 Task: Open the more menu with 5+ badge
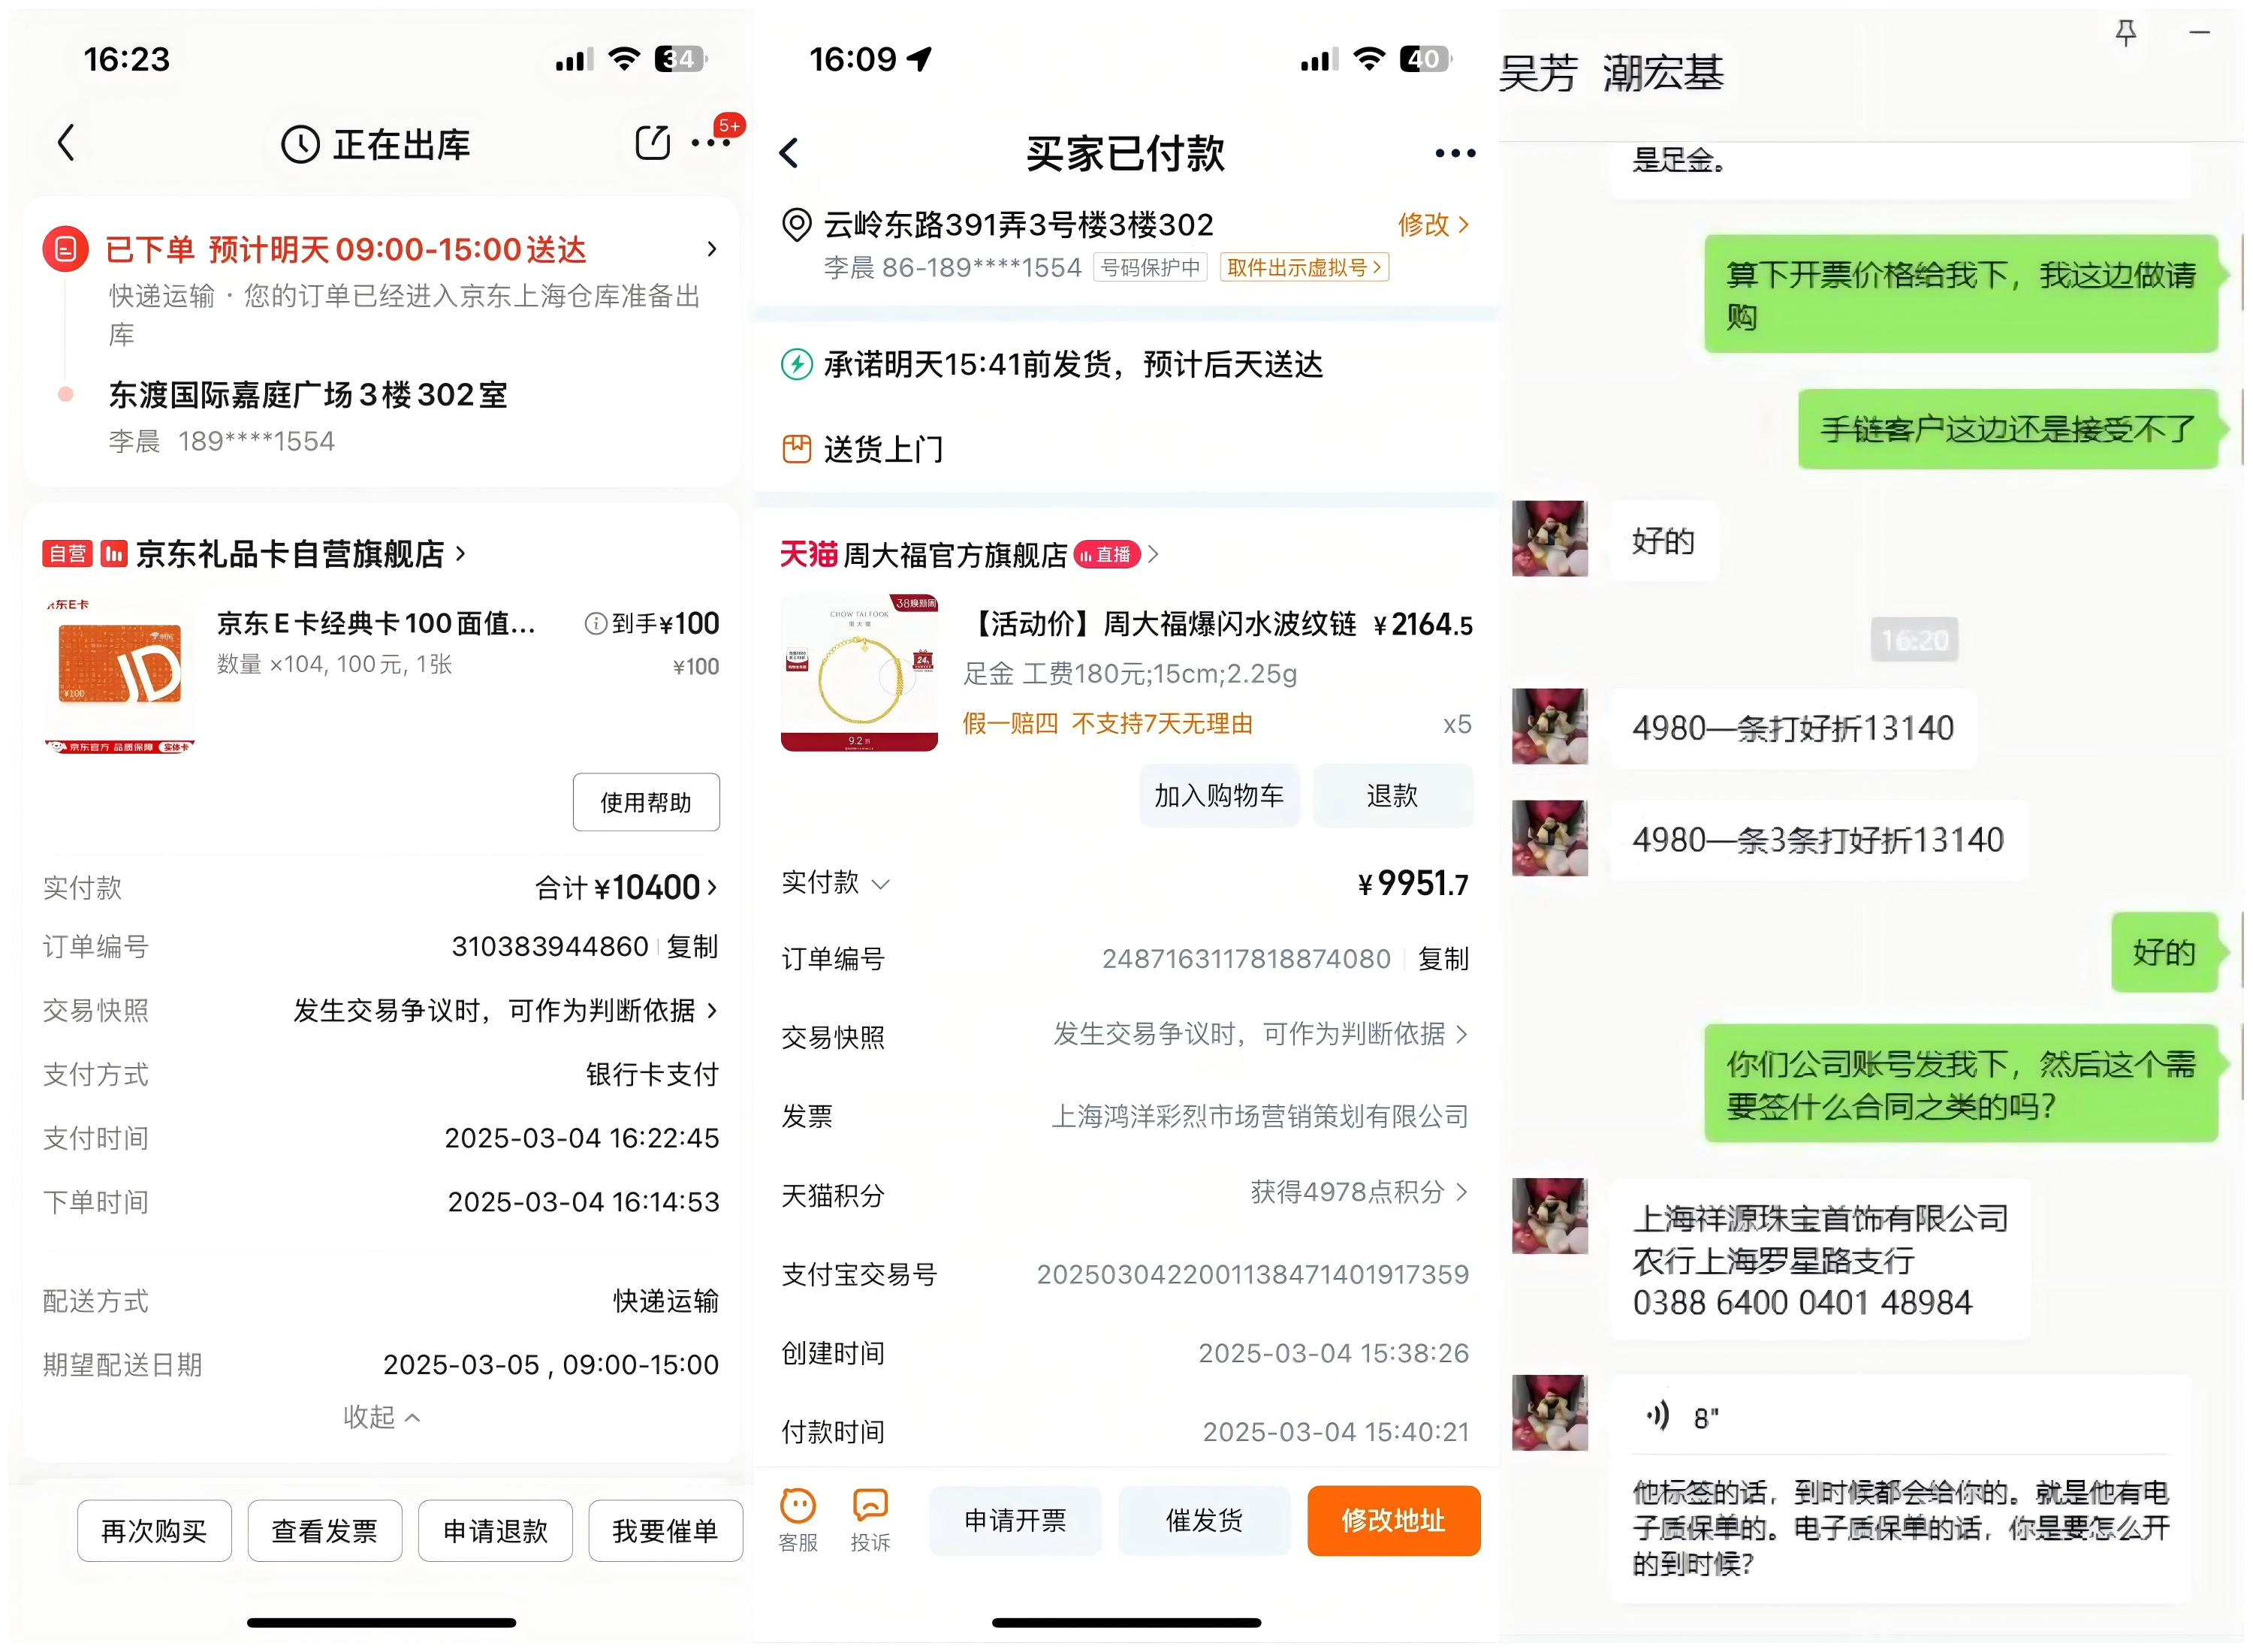point(711,143)
